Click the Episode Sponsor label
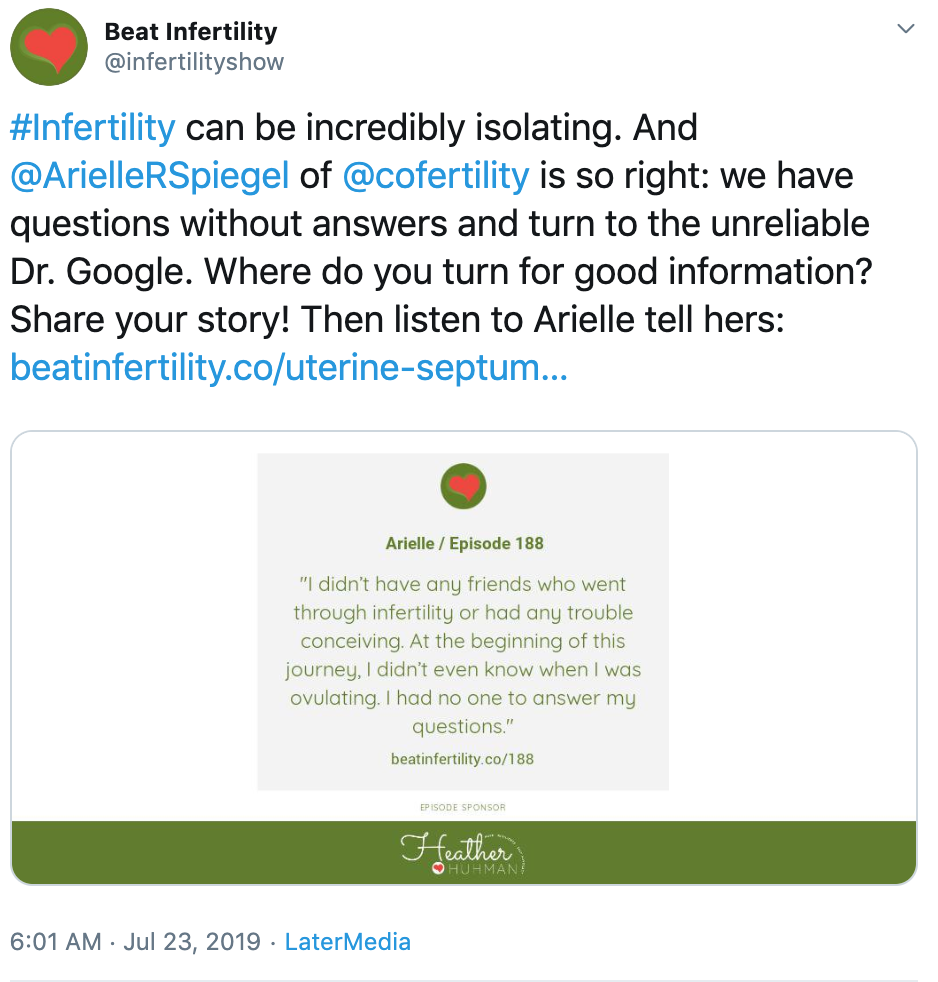 463,807
